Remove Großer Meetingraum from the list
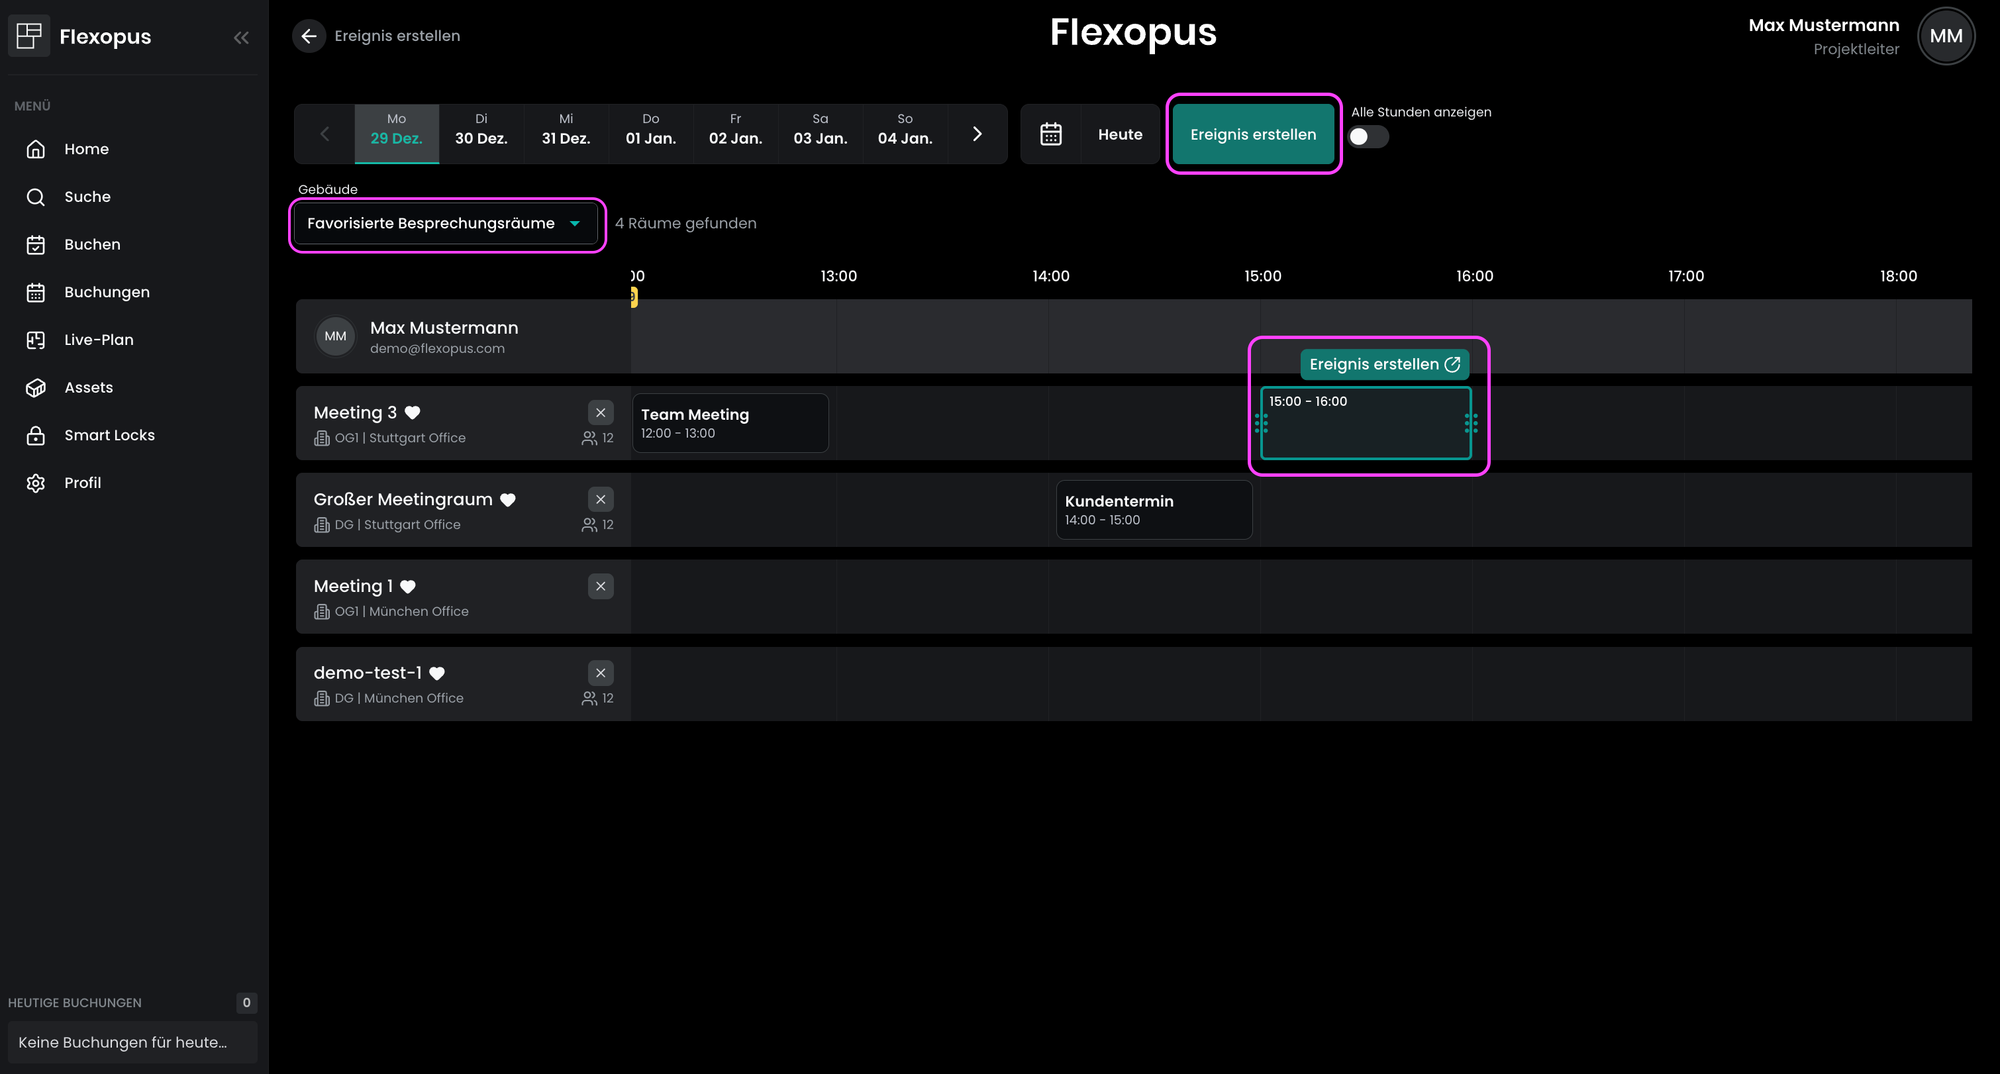Image resolution: width=2000 pixels, height=1074 pixels. 600,500
